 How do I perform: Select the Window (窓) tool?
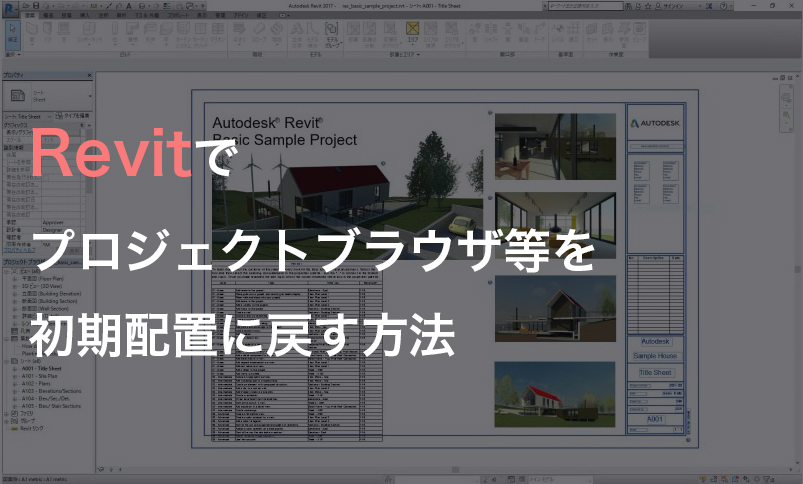pos(64,33)
